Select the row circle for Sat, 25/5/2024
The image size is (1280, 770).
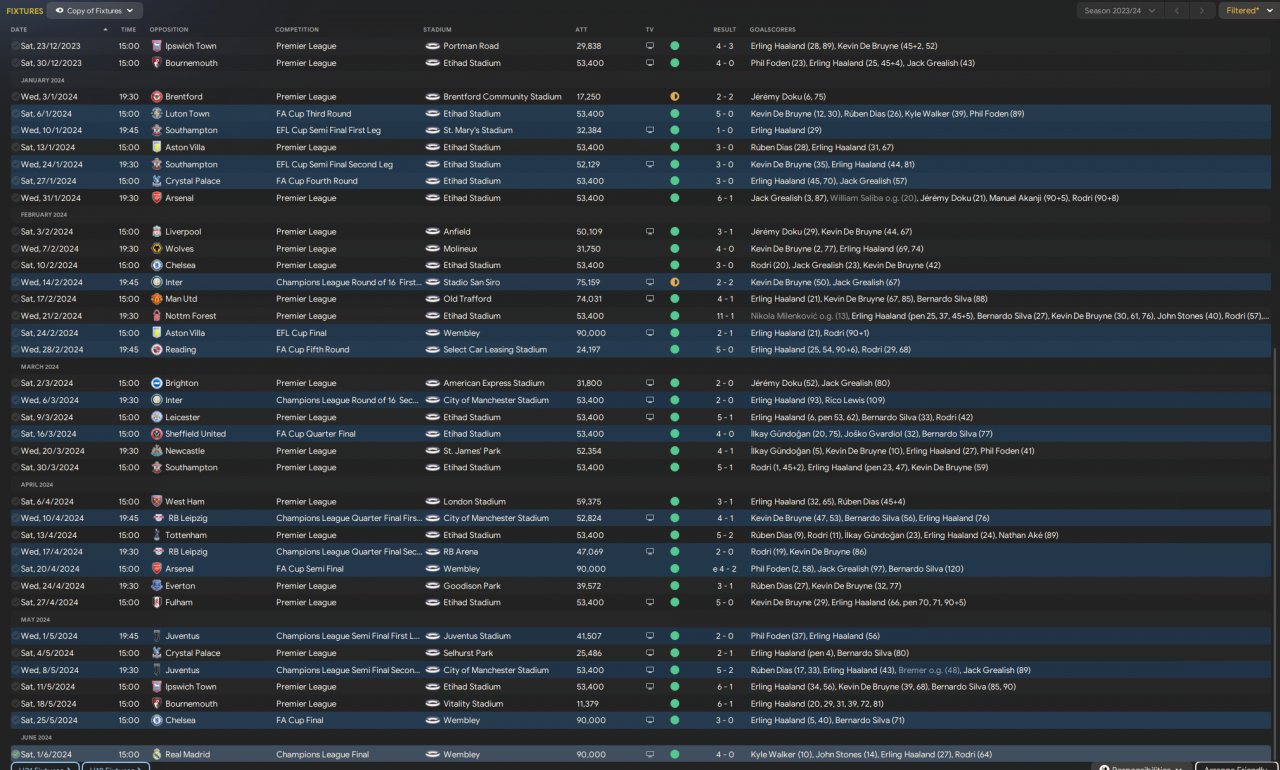[15, 720]
